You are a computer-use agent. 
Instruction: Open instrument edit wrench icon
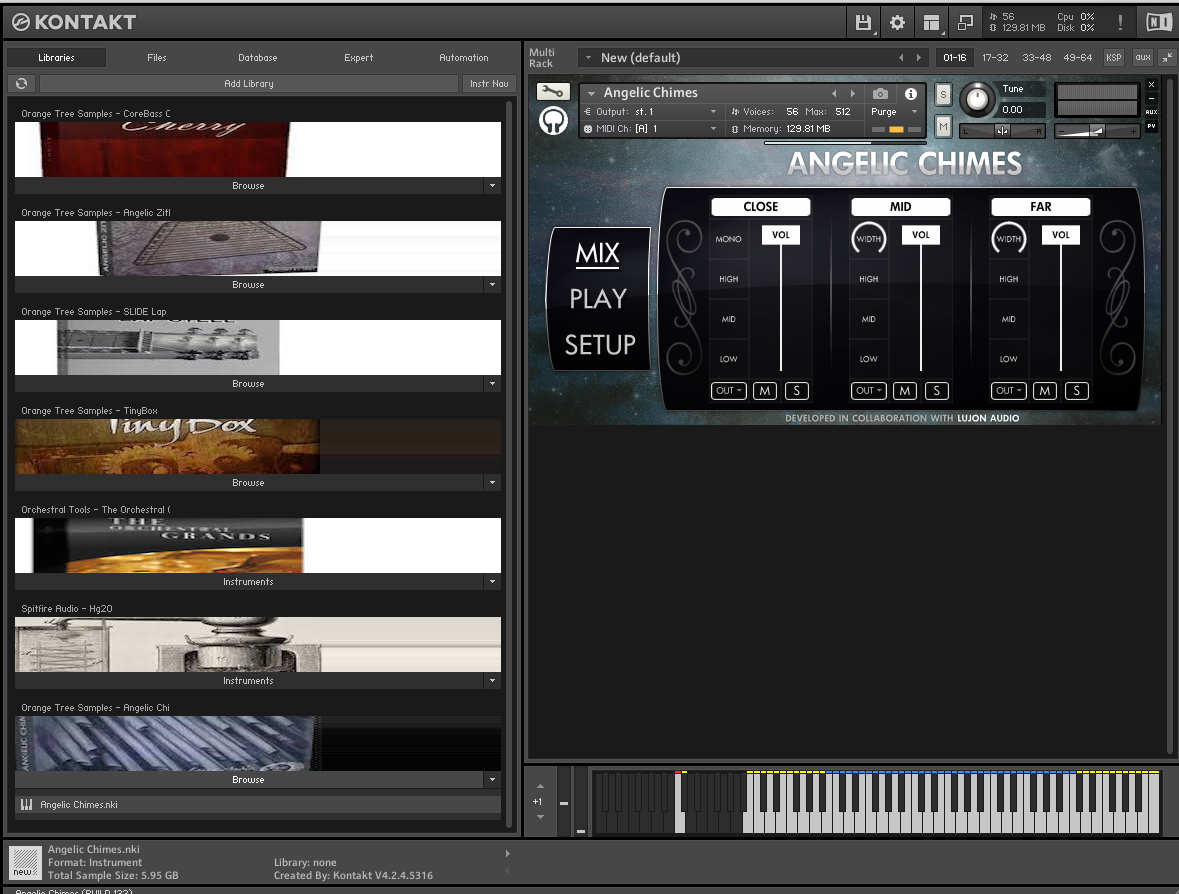click(553, 92)
